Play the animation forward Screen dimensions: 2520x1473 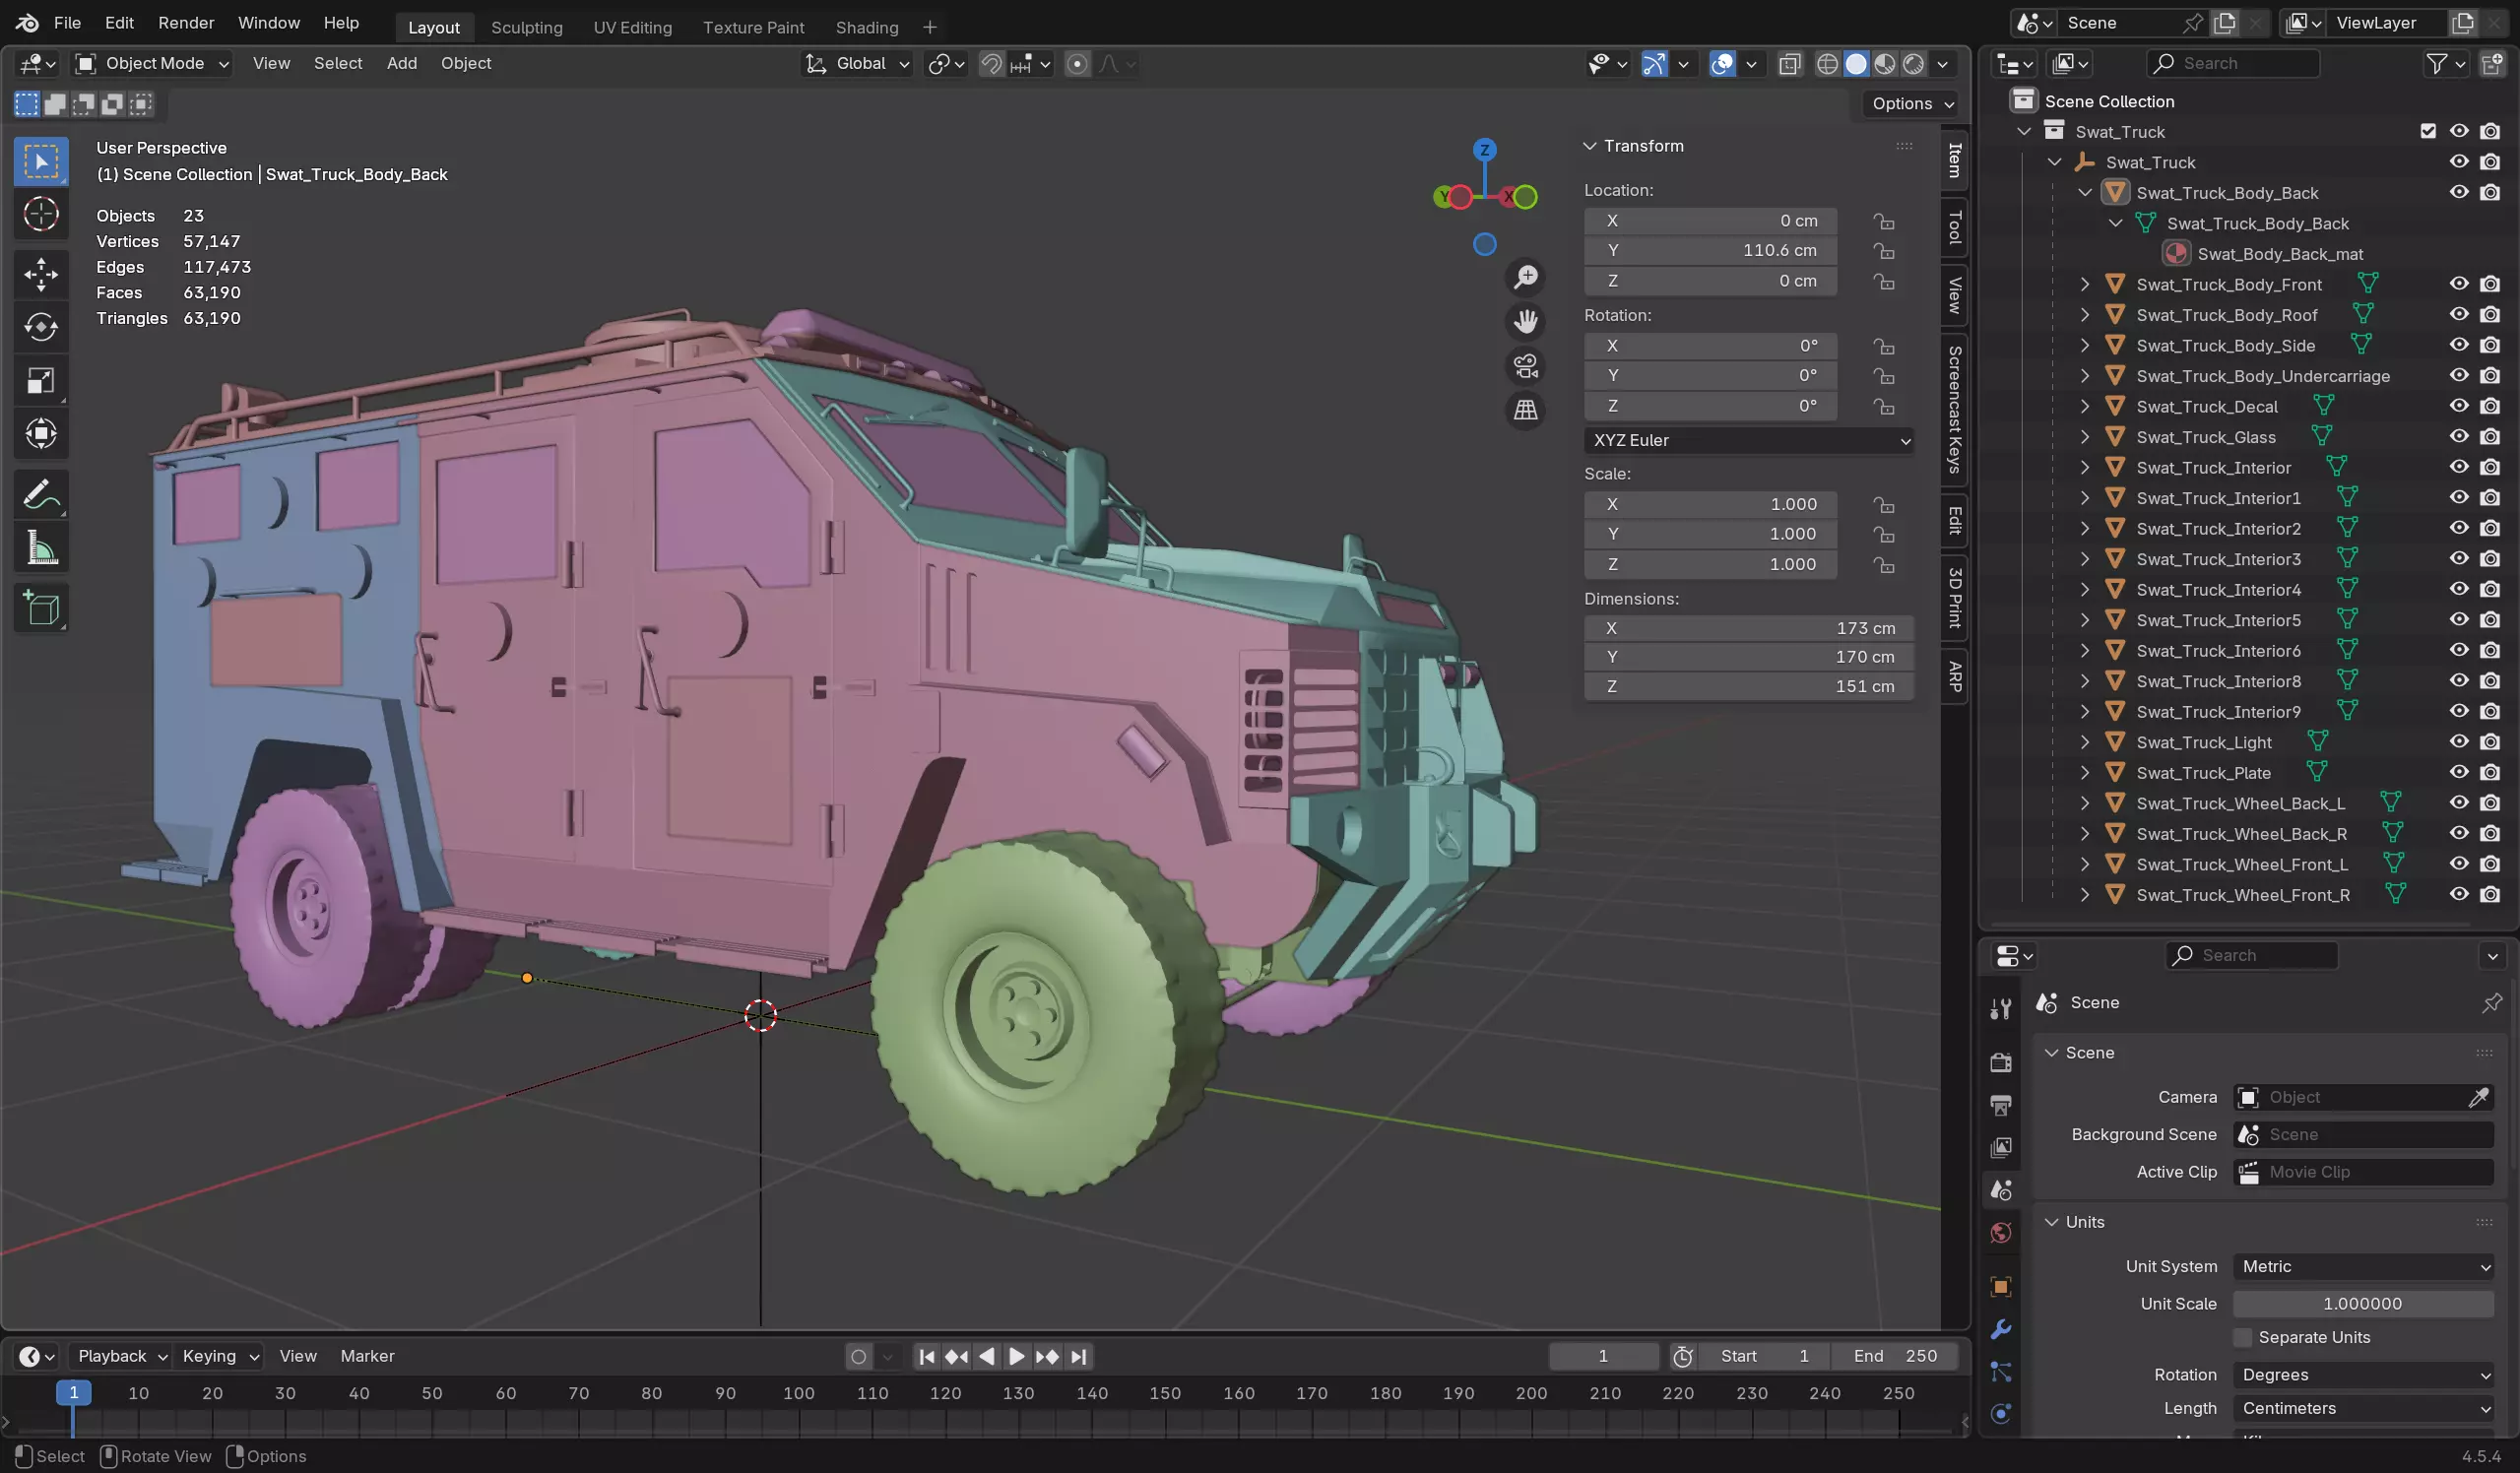(x=1016, y=1356)
